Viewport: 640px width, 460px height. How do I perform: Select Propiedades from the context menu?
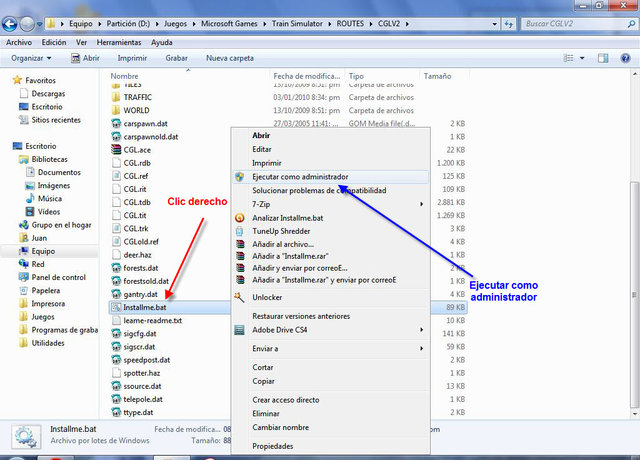point(274,446)
